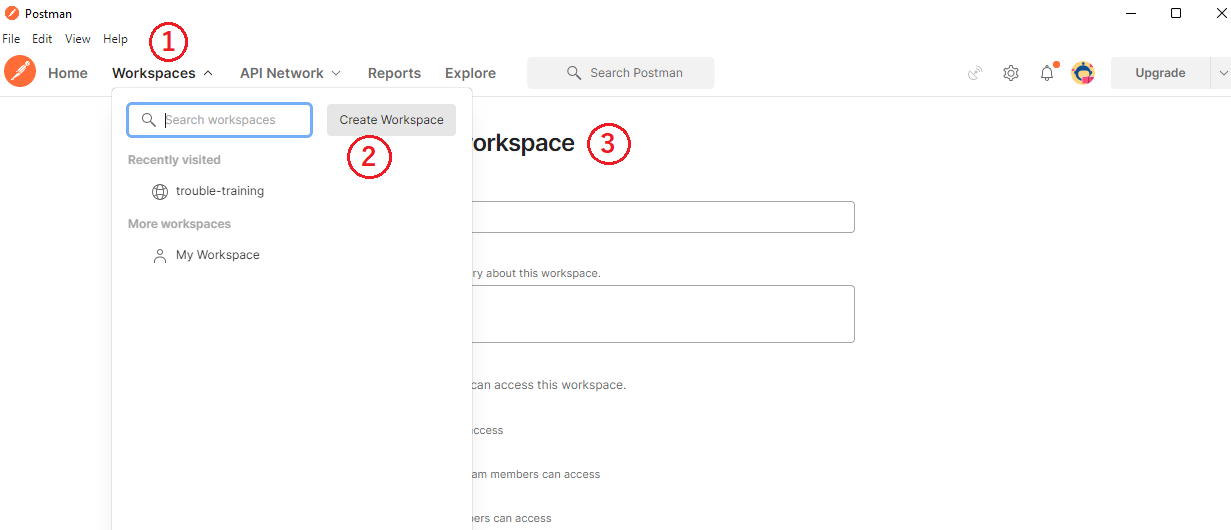This screenshot has height=530, width=1231.
Task: Click the magnifier icon in Search Postman
Action: coord(574,73)
